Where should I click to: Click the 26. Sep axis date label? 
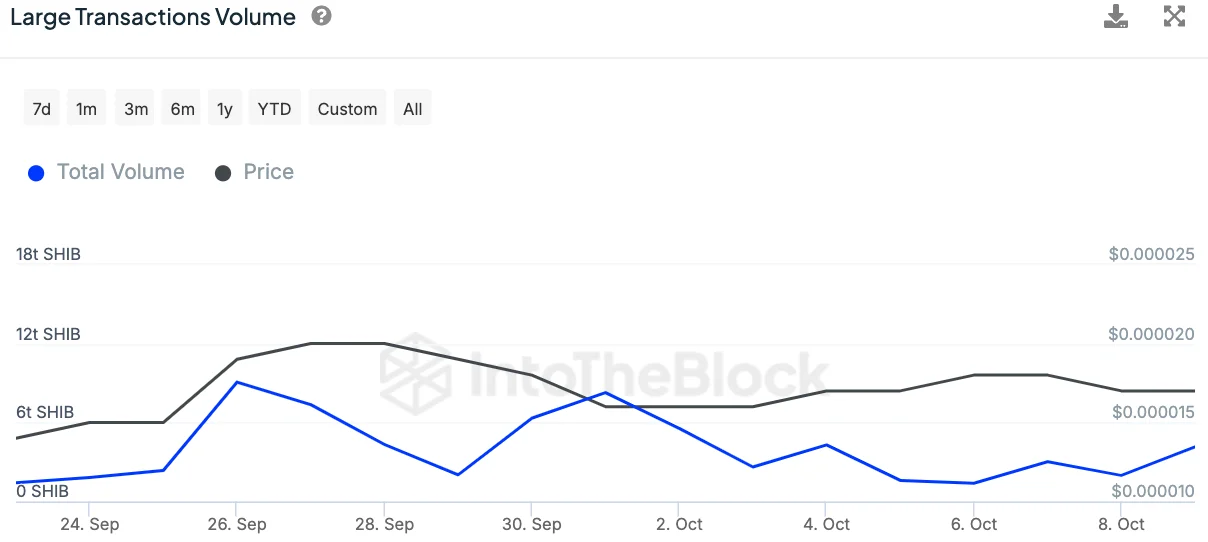tap(236, 524)
